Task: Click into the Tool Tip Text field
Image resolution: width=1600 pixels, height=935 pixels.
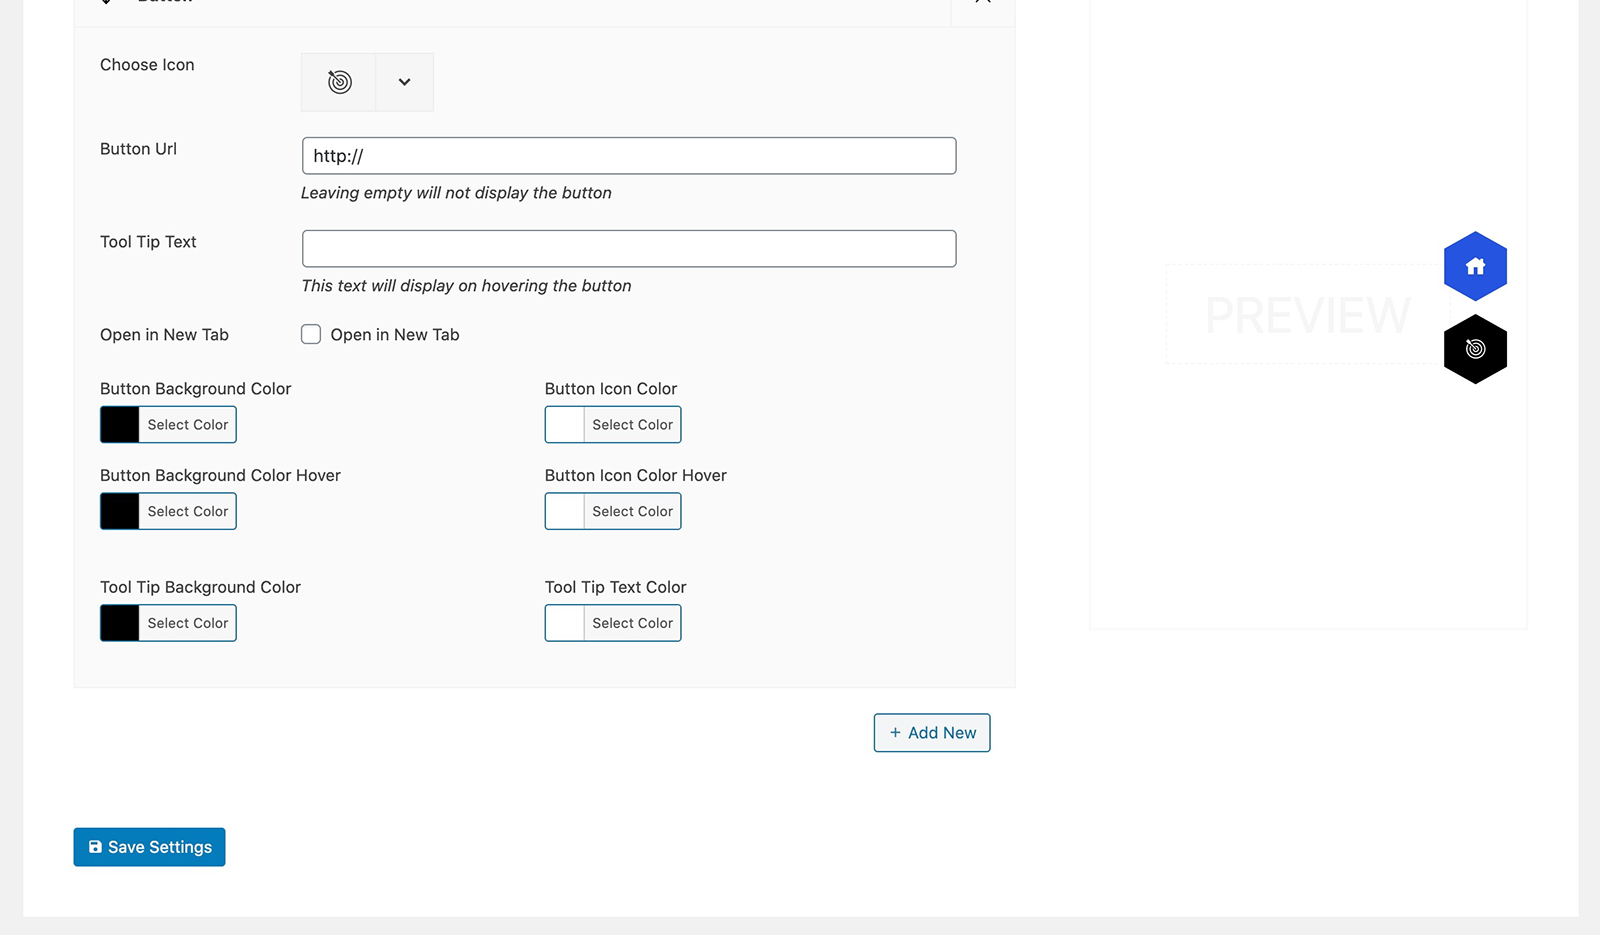Action: (629, 249)
